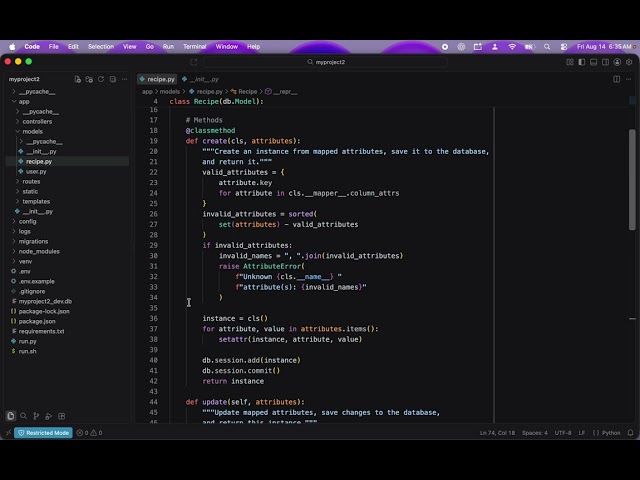
Task: Open the Selection menu
Action: coord(101,47)
